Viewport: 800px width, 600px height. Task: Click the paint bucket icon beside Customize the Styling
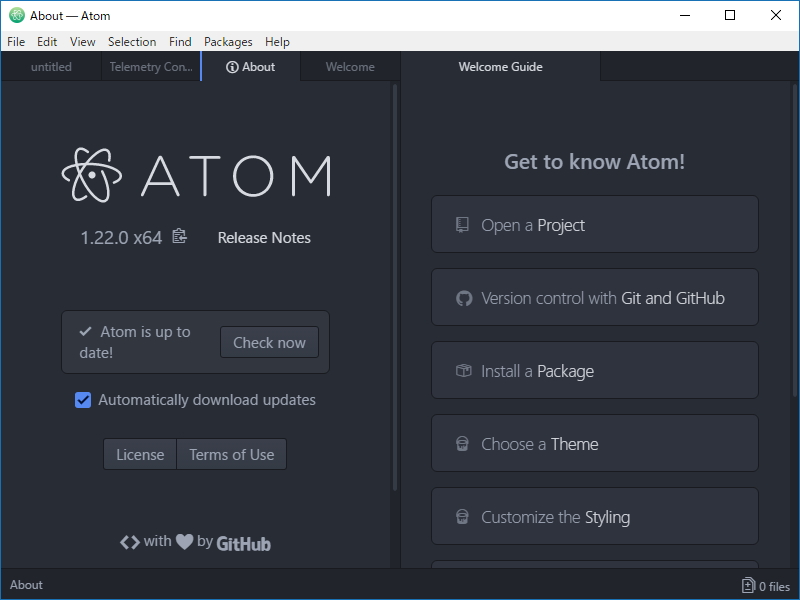click(462, 516)
